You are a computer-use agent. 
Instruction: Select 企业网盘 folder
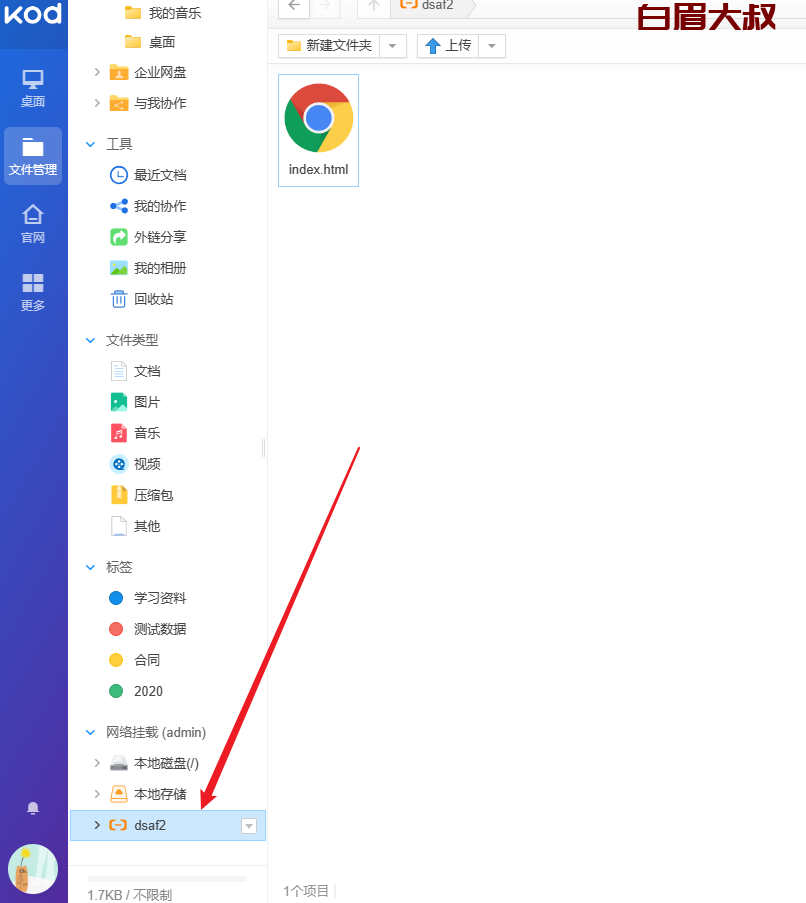point(160,73)
